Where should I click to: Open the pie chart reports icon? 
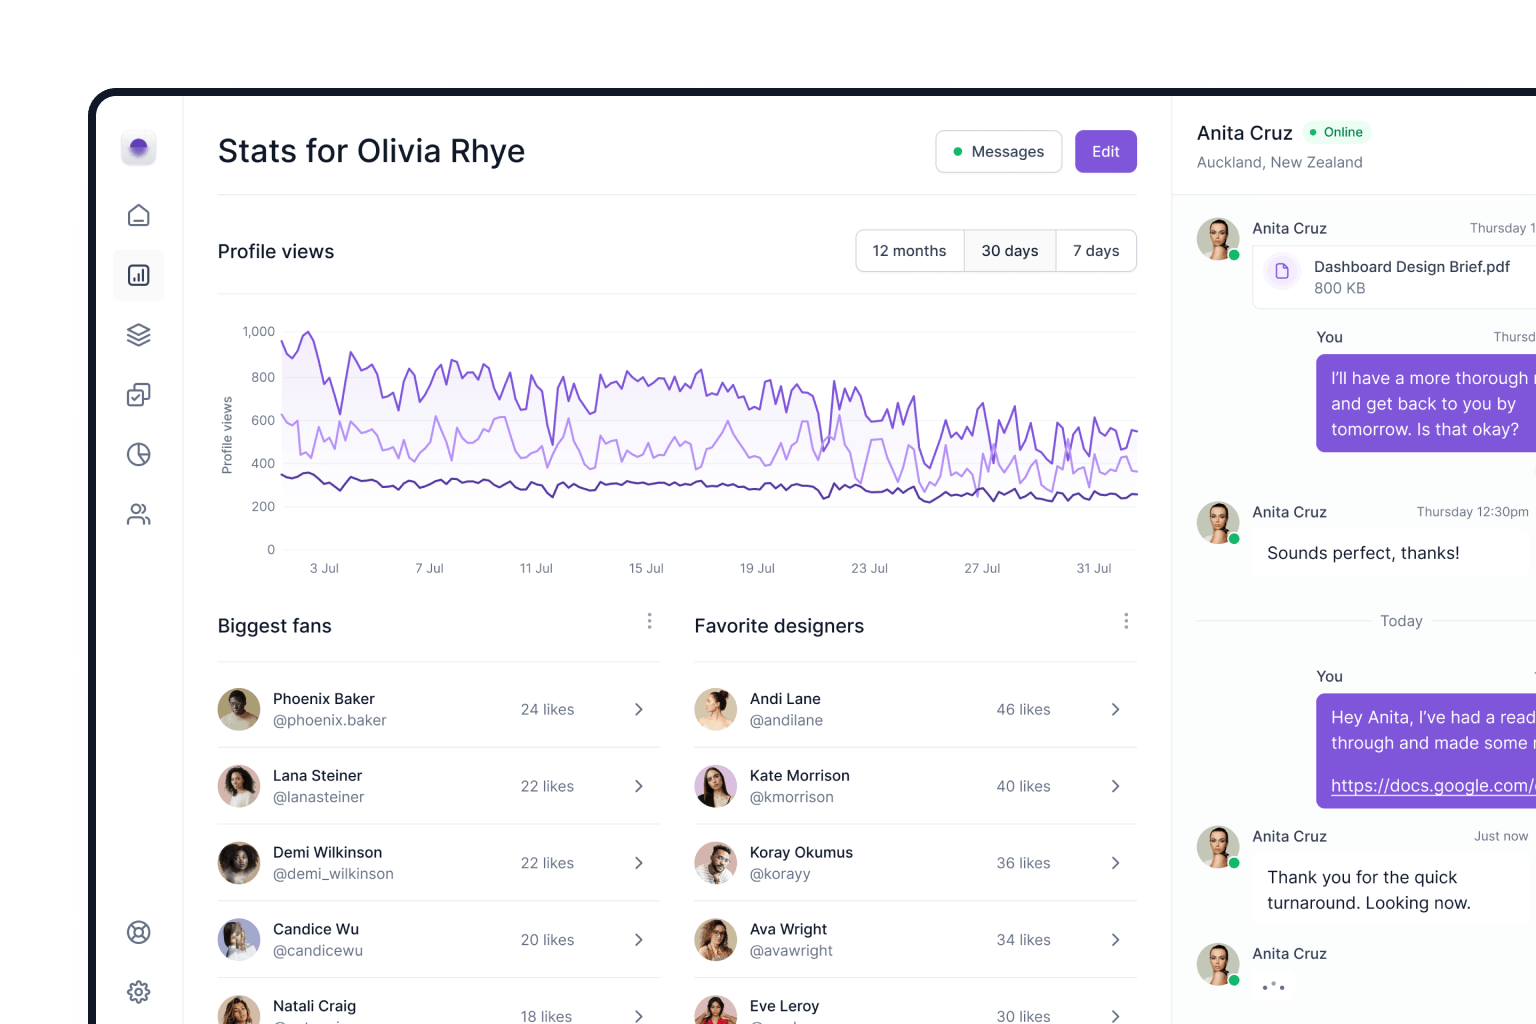[x=138, y=454]
